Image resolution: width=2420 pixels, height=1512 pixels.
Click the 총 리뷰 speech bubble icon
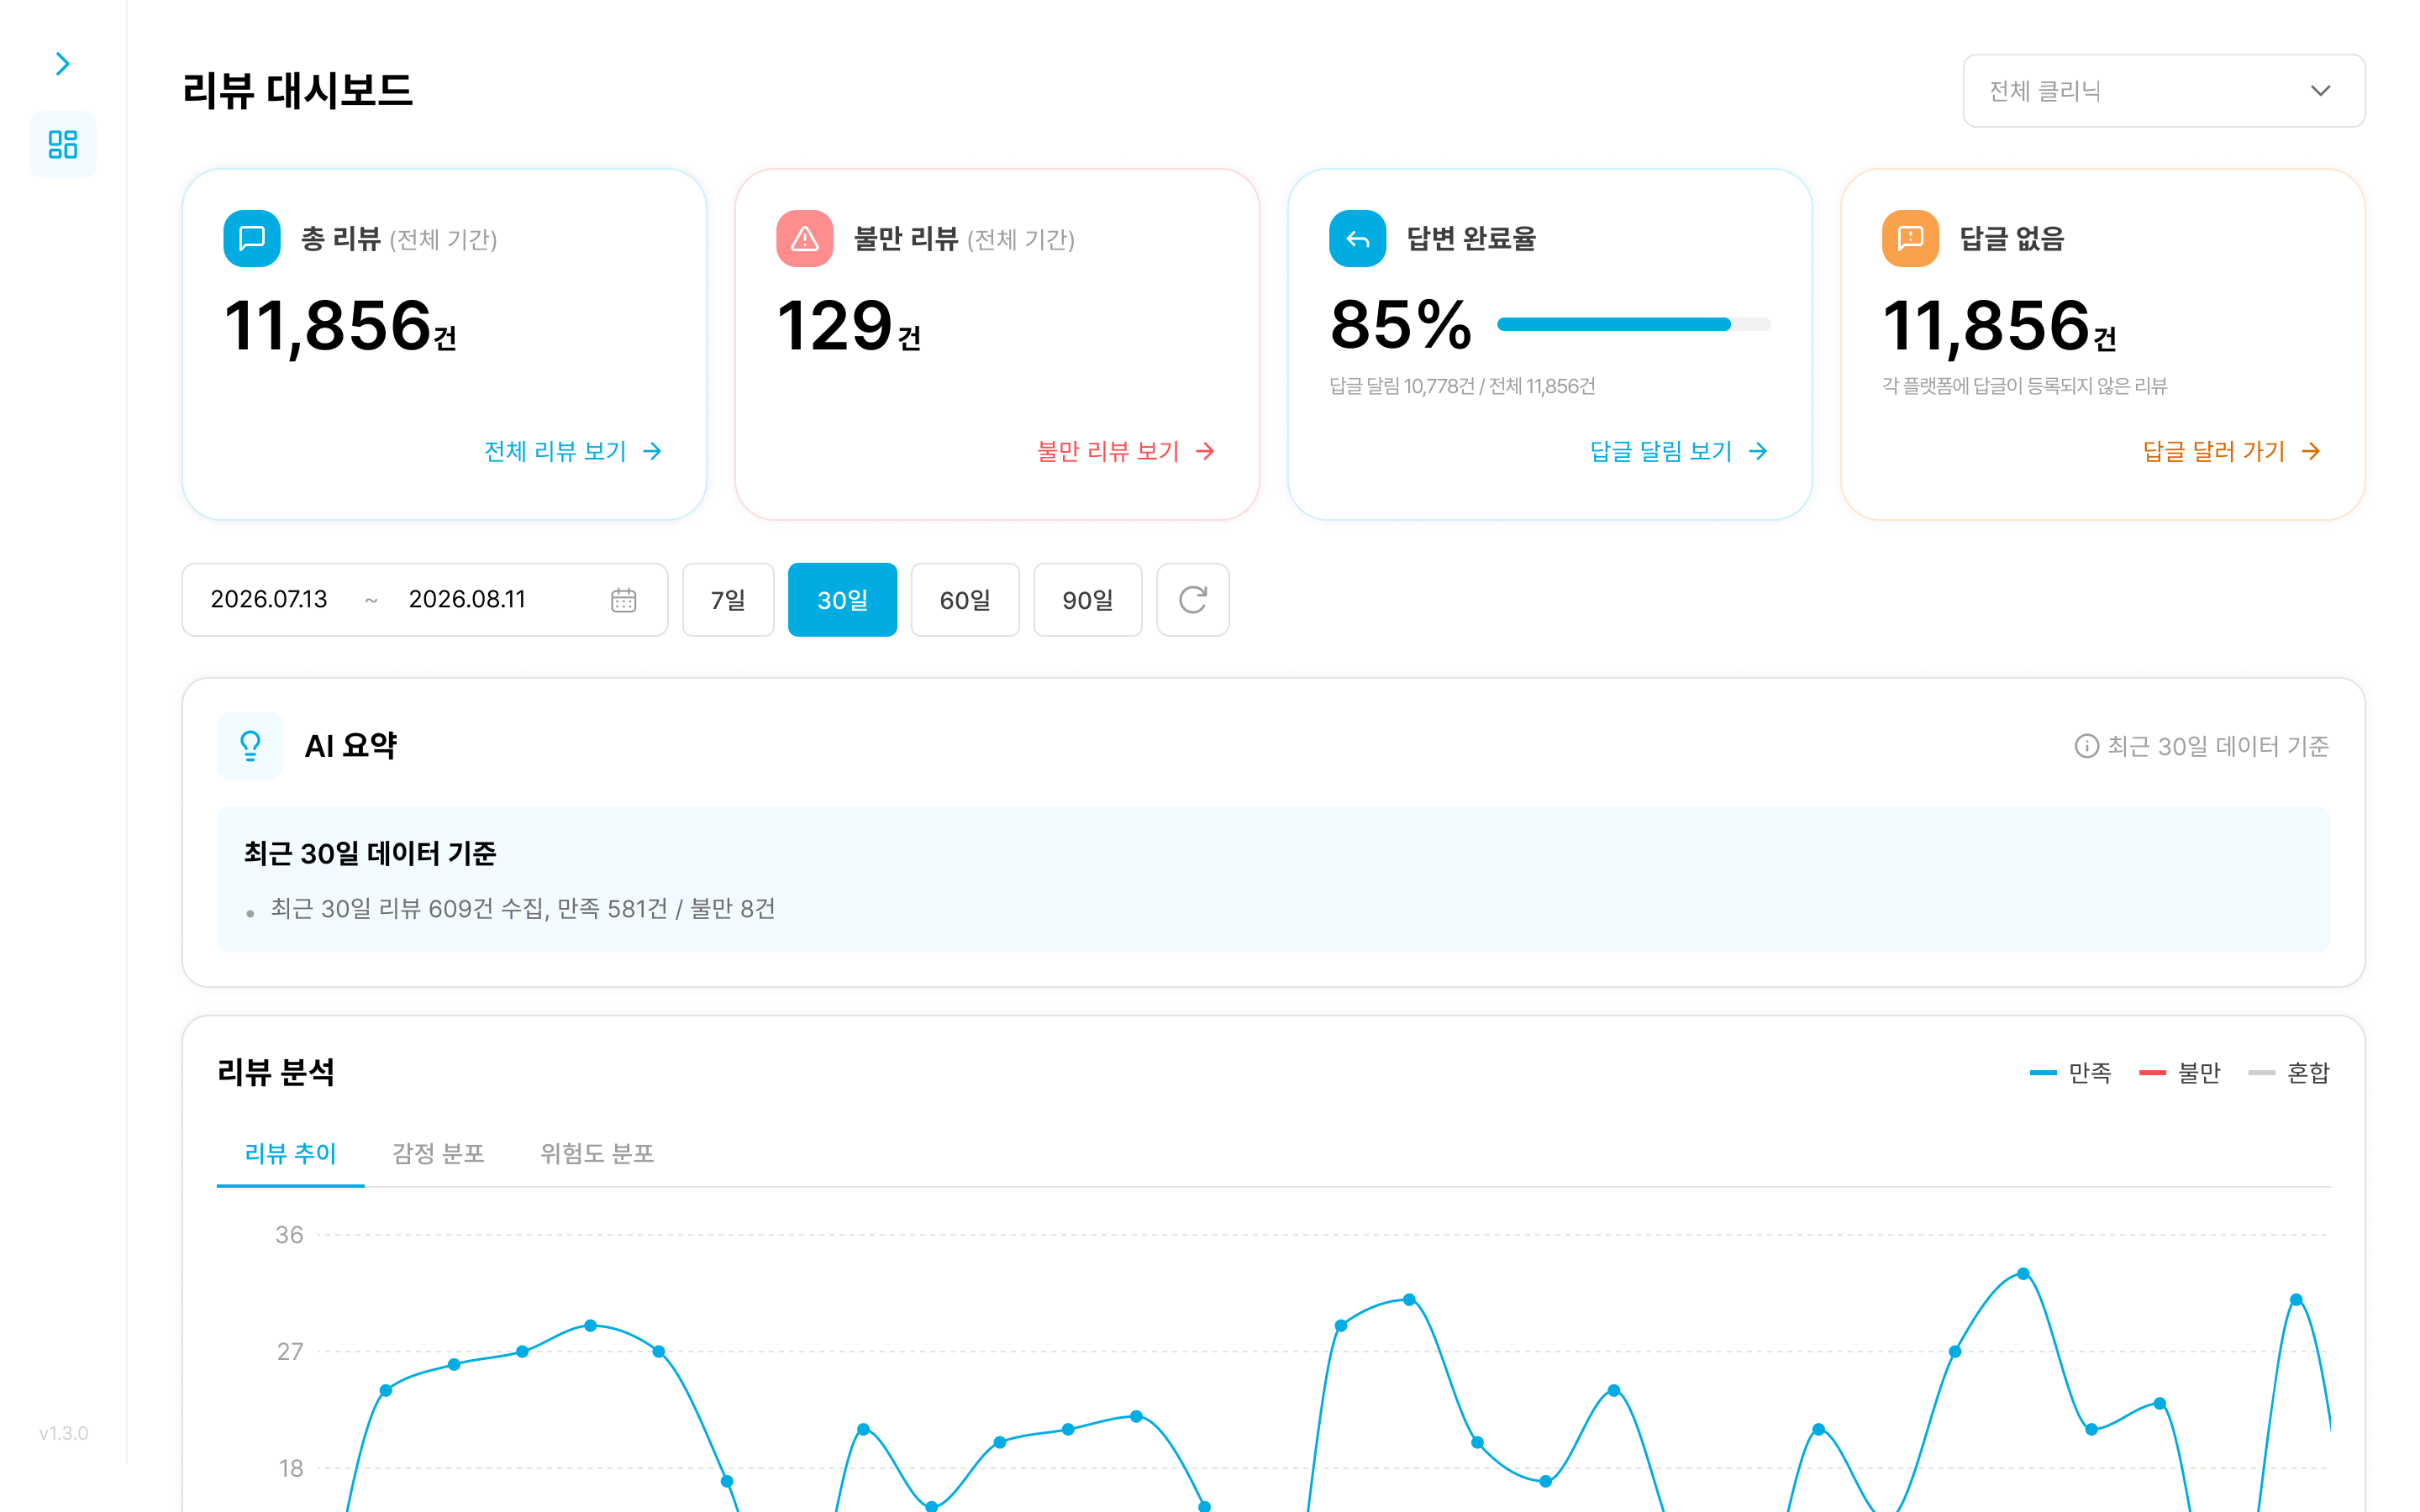pyautogui.click(x=252, y=238)
